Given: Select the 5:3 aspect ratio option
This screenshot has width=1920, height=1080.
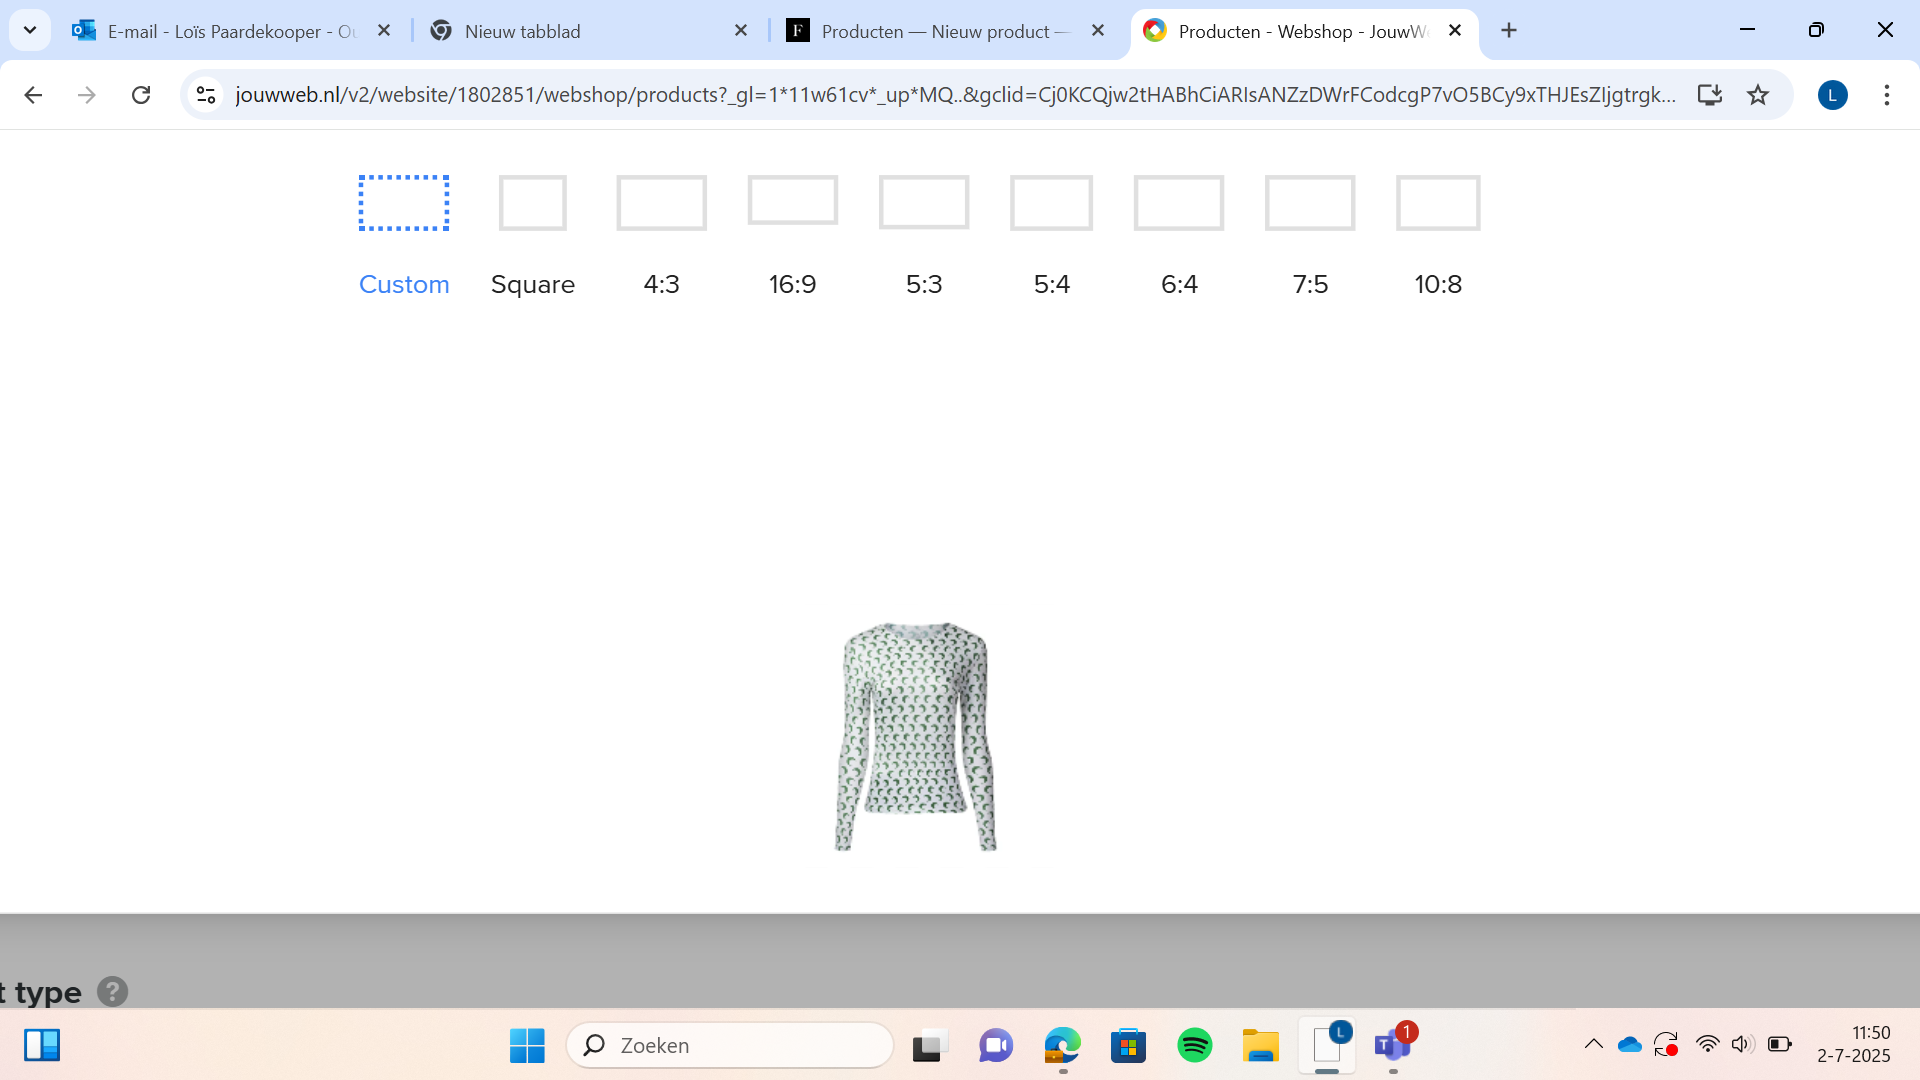Looking at the screenshot, I should click(x=923, y=202).
